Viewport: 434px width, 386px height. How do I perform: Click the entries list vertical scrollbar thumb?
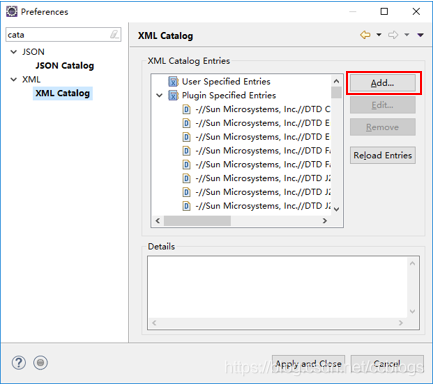(337, 92)
